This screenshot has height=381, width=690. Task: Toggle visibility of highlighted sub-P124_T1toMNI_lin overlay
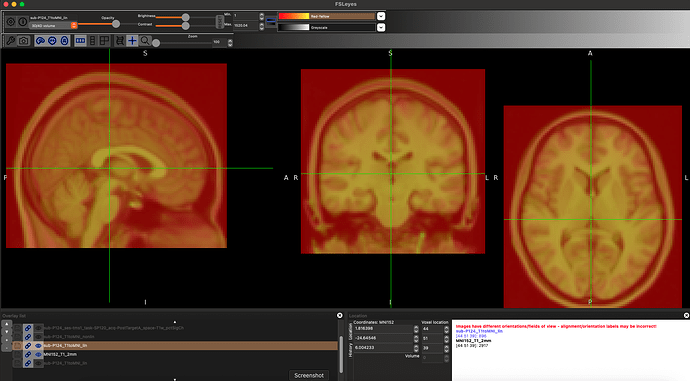(x=38, y=345)
